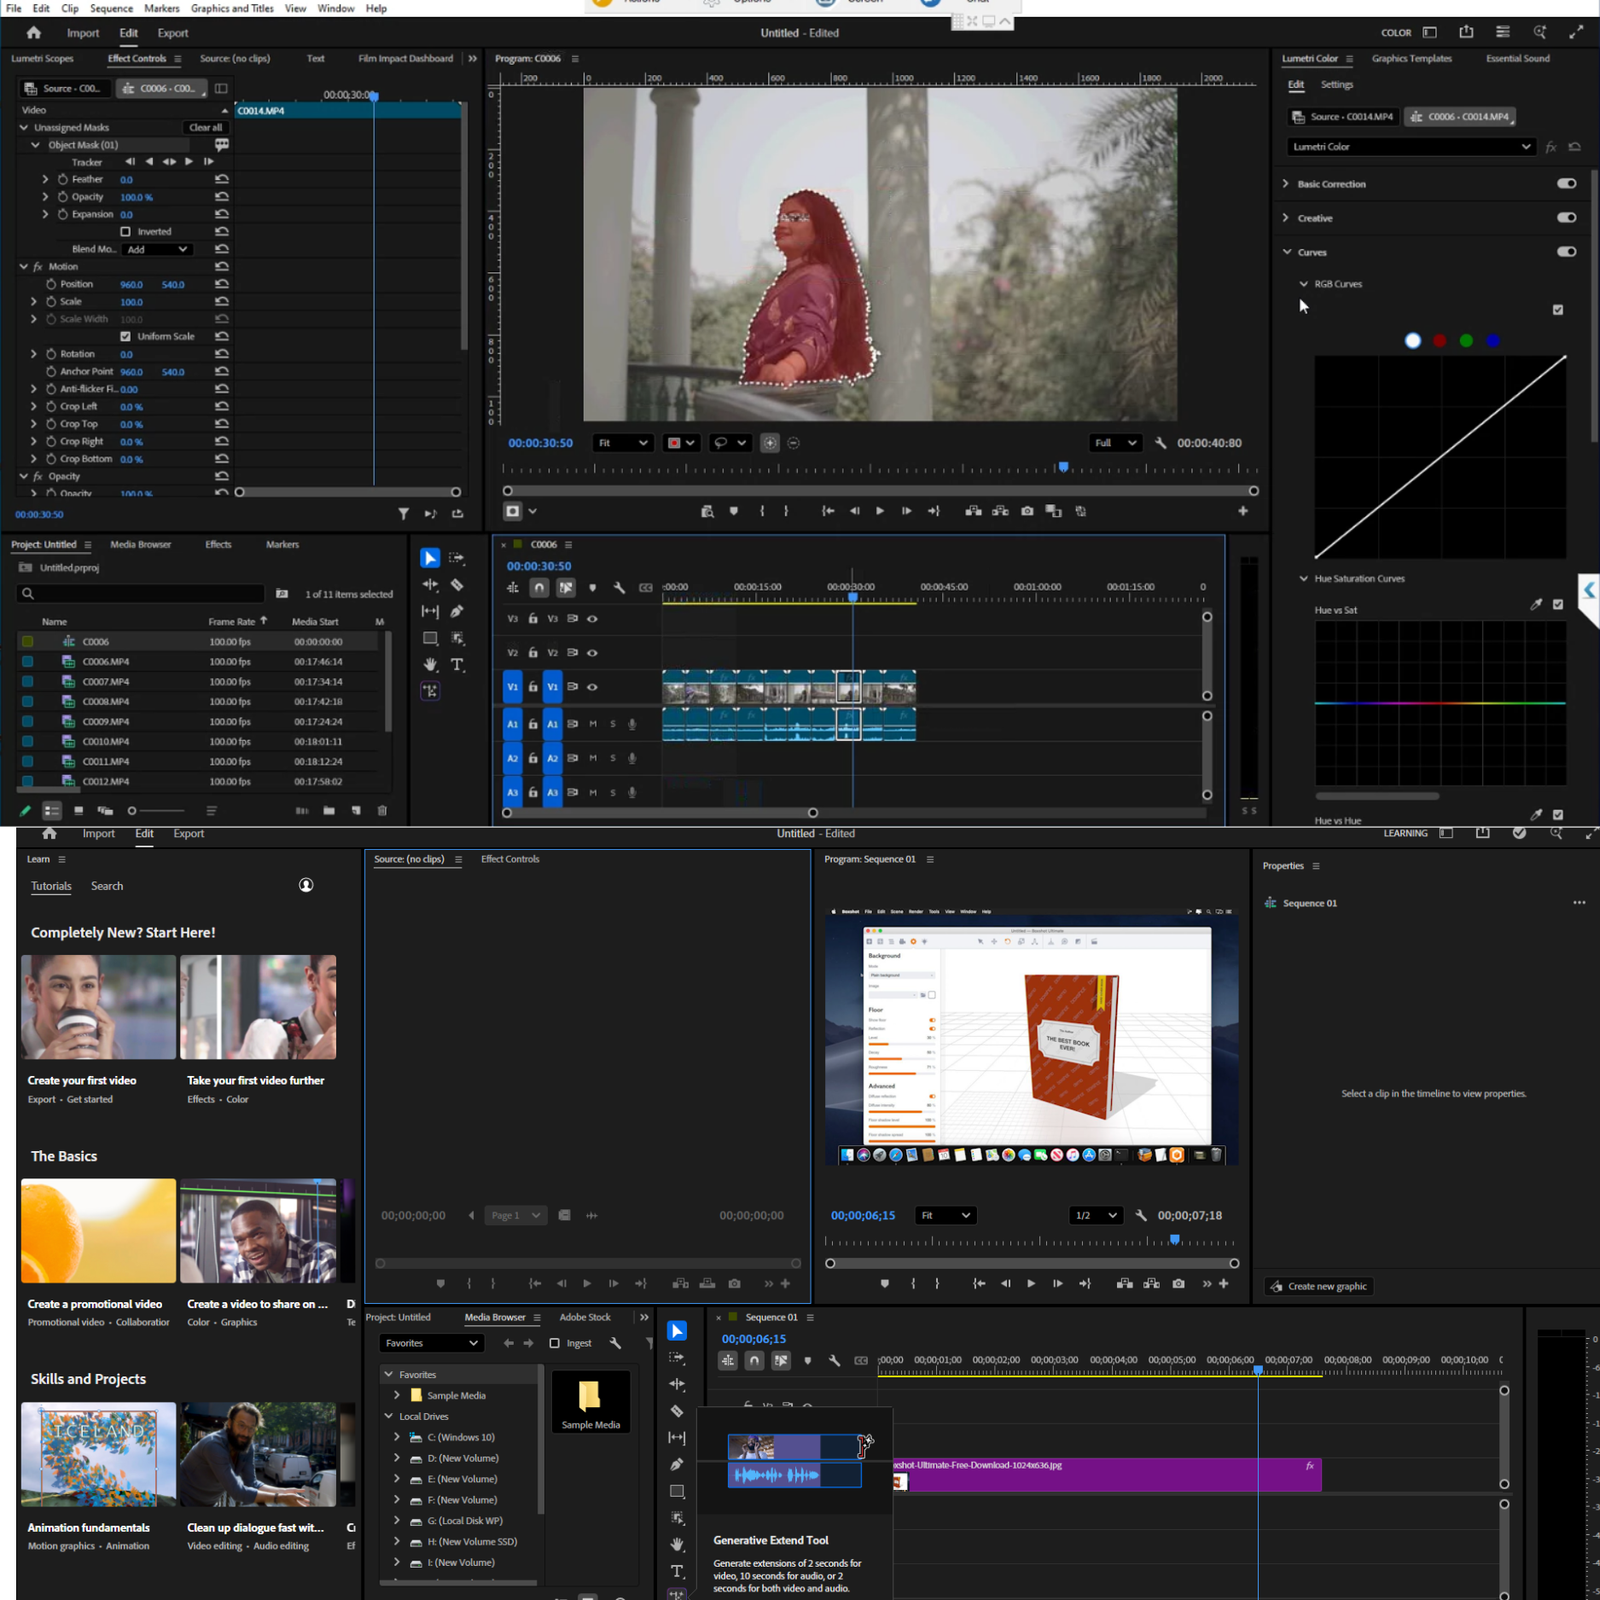Toggle the Curves effect switch in Lumetri Color
Viewport: 1600px width, 1600px height.
coord(1565,252)
